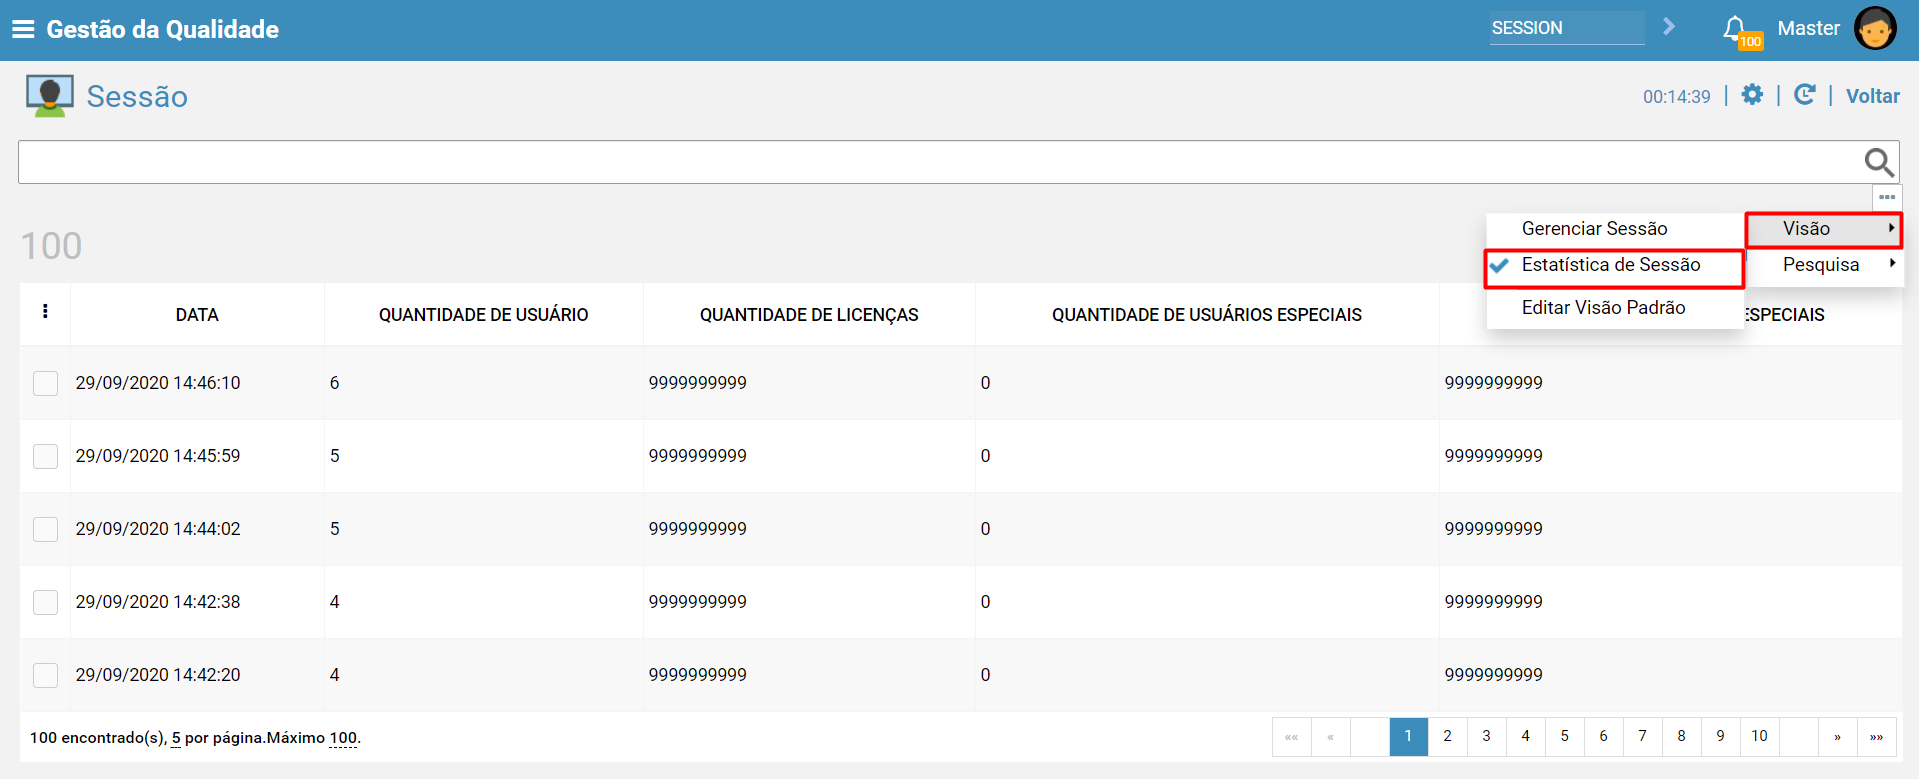Go to page 4
Image resolution: width=1919 pixels, height=780 pixels.
tap(1525, 736)
